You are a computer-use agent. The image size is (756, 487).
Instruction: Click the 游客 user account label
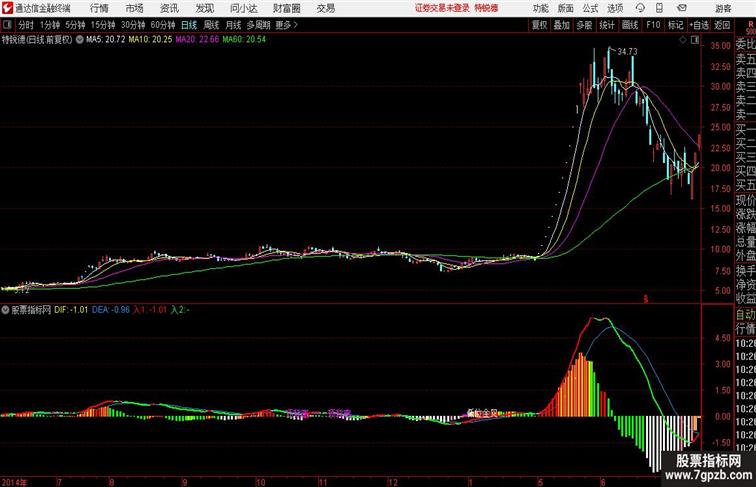pyautogui.click(x=723, y=8)
